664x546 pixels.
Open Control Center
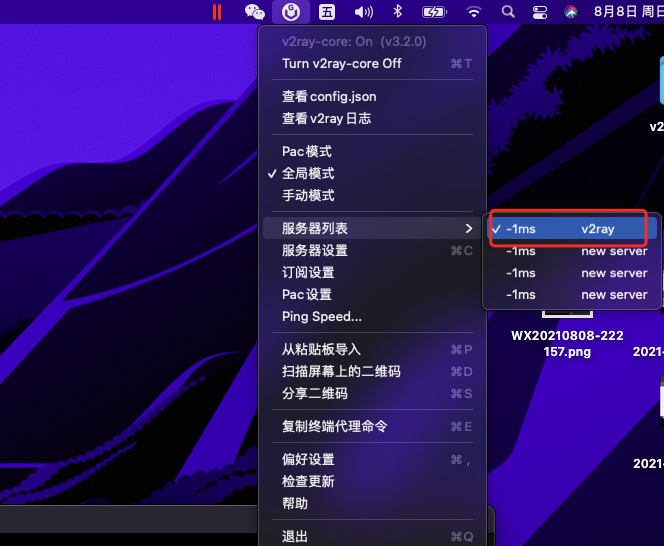pos(540,12)
